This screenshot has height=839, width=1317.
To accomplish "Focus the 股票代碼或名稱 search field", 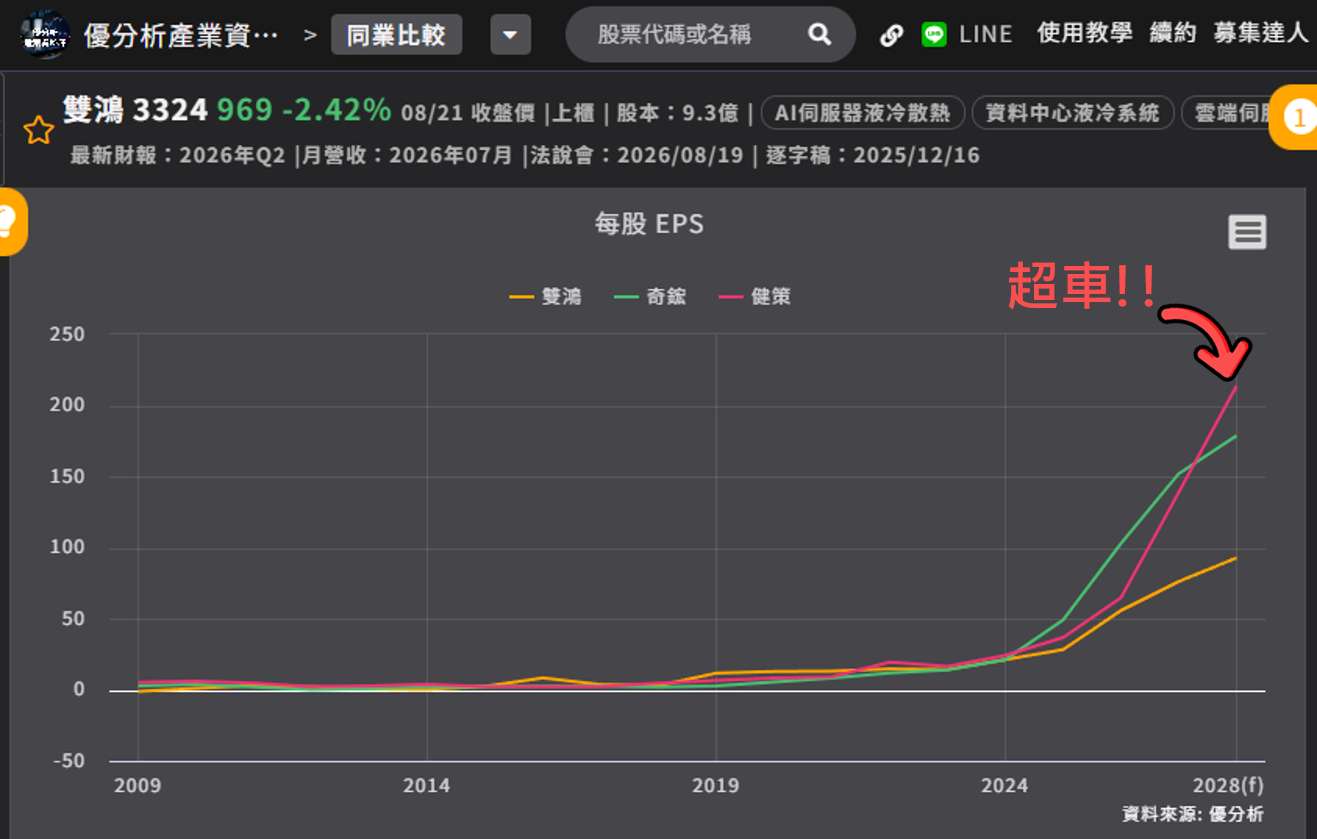I will (710, 35).
